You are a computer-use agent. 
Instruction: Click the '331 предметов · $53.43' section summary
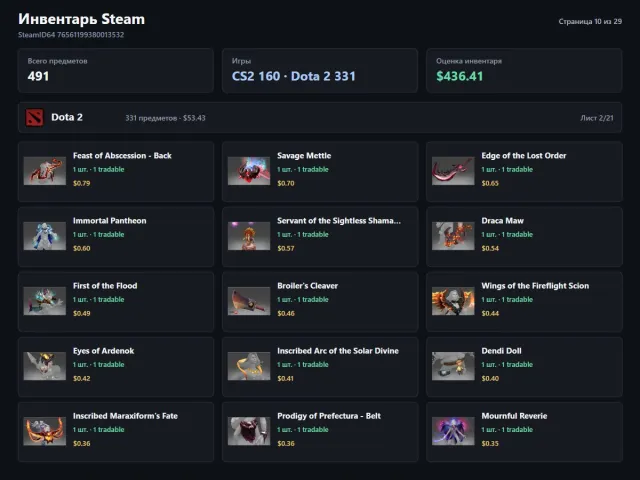(165, 118)
